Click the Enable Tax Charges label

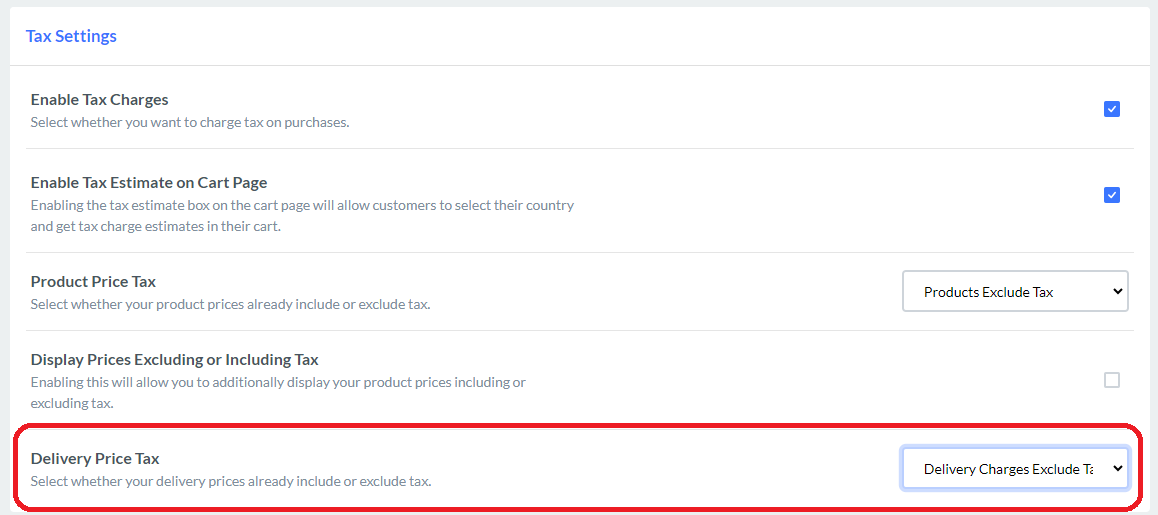click(99, 100)
